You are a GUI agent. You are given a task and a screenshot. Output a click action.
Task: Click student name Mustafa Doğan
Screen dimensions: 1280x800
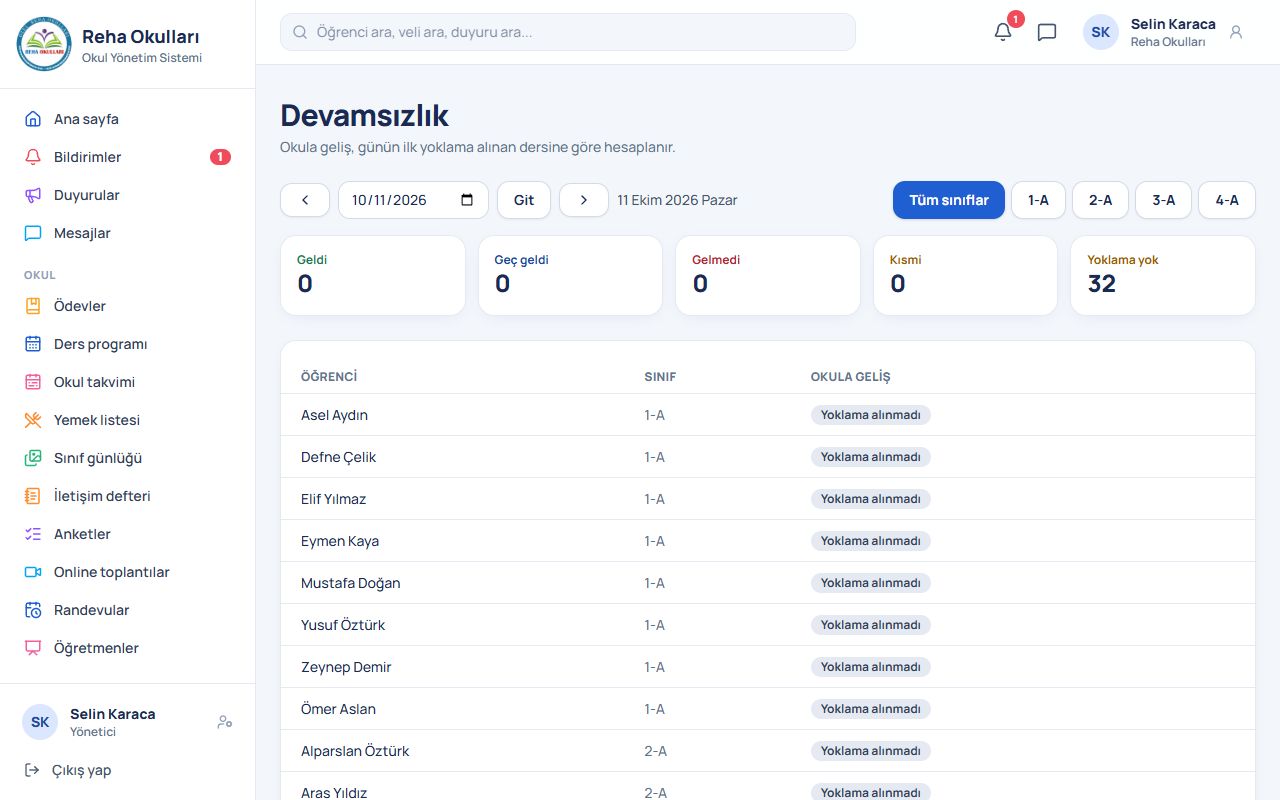point(350,583)
